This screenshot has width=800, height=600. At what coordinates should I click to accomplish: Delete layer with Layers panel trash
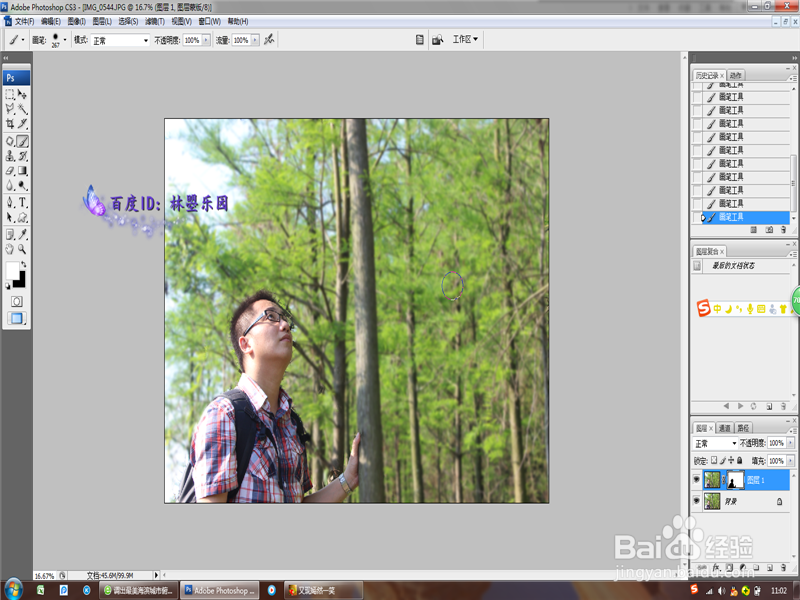[x=783, y=567]
